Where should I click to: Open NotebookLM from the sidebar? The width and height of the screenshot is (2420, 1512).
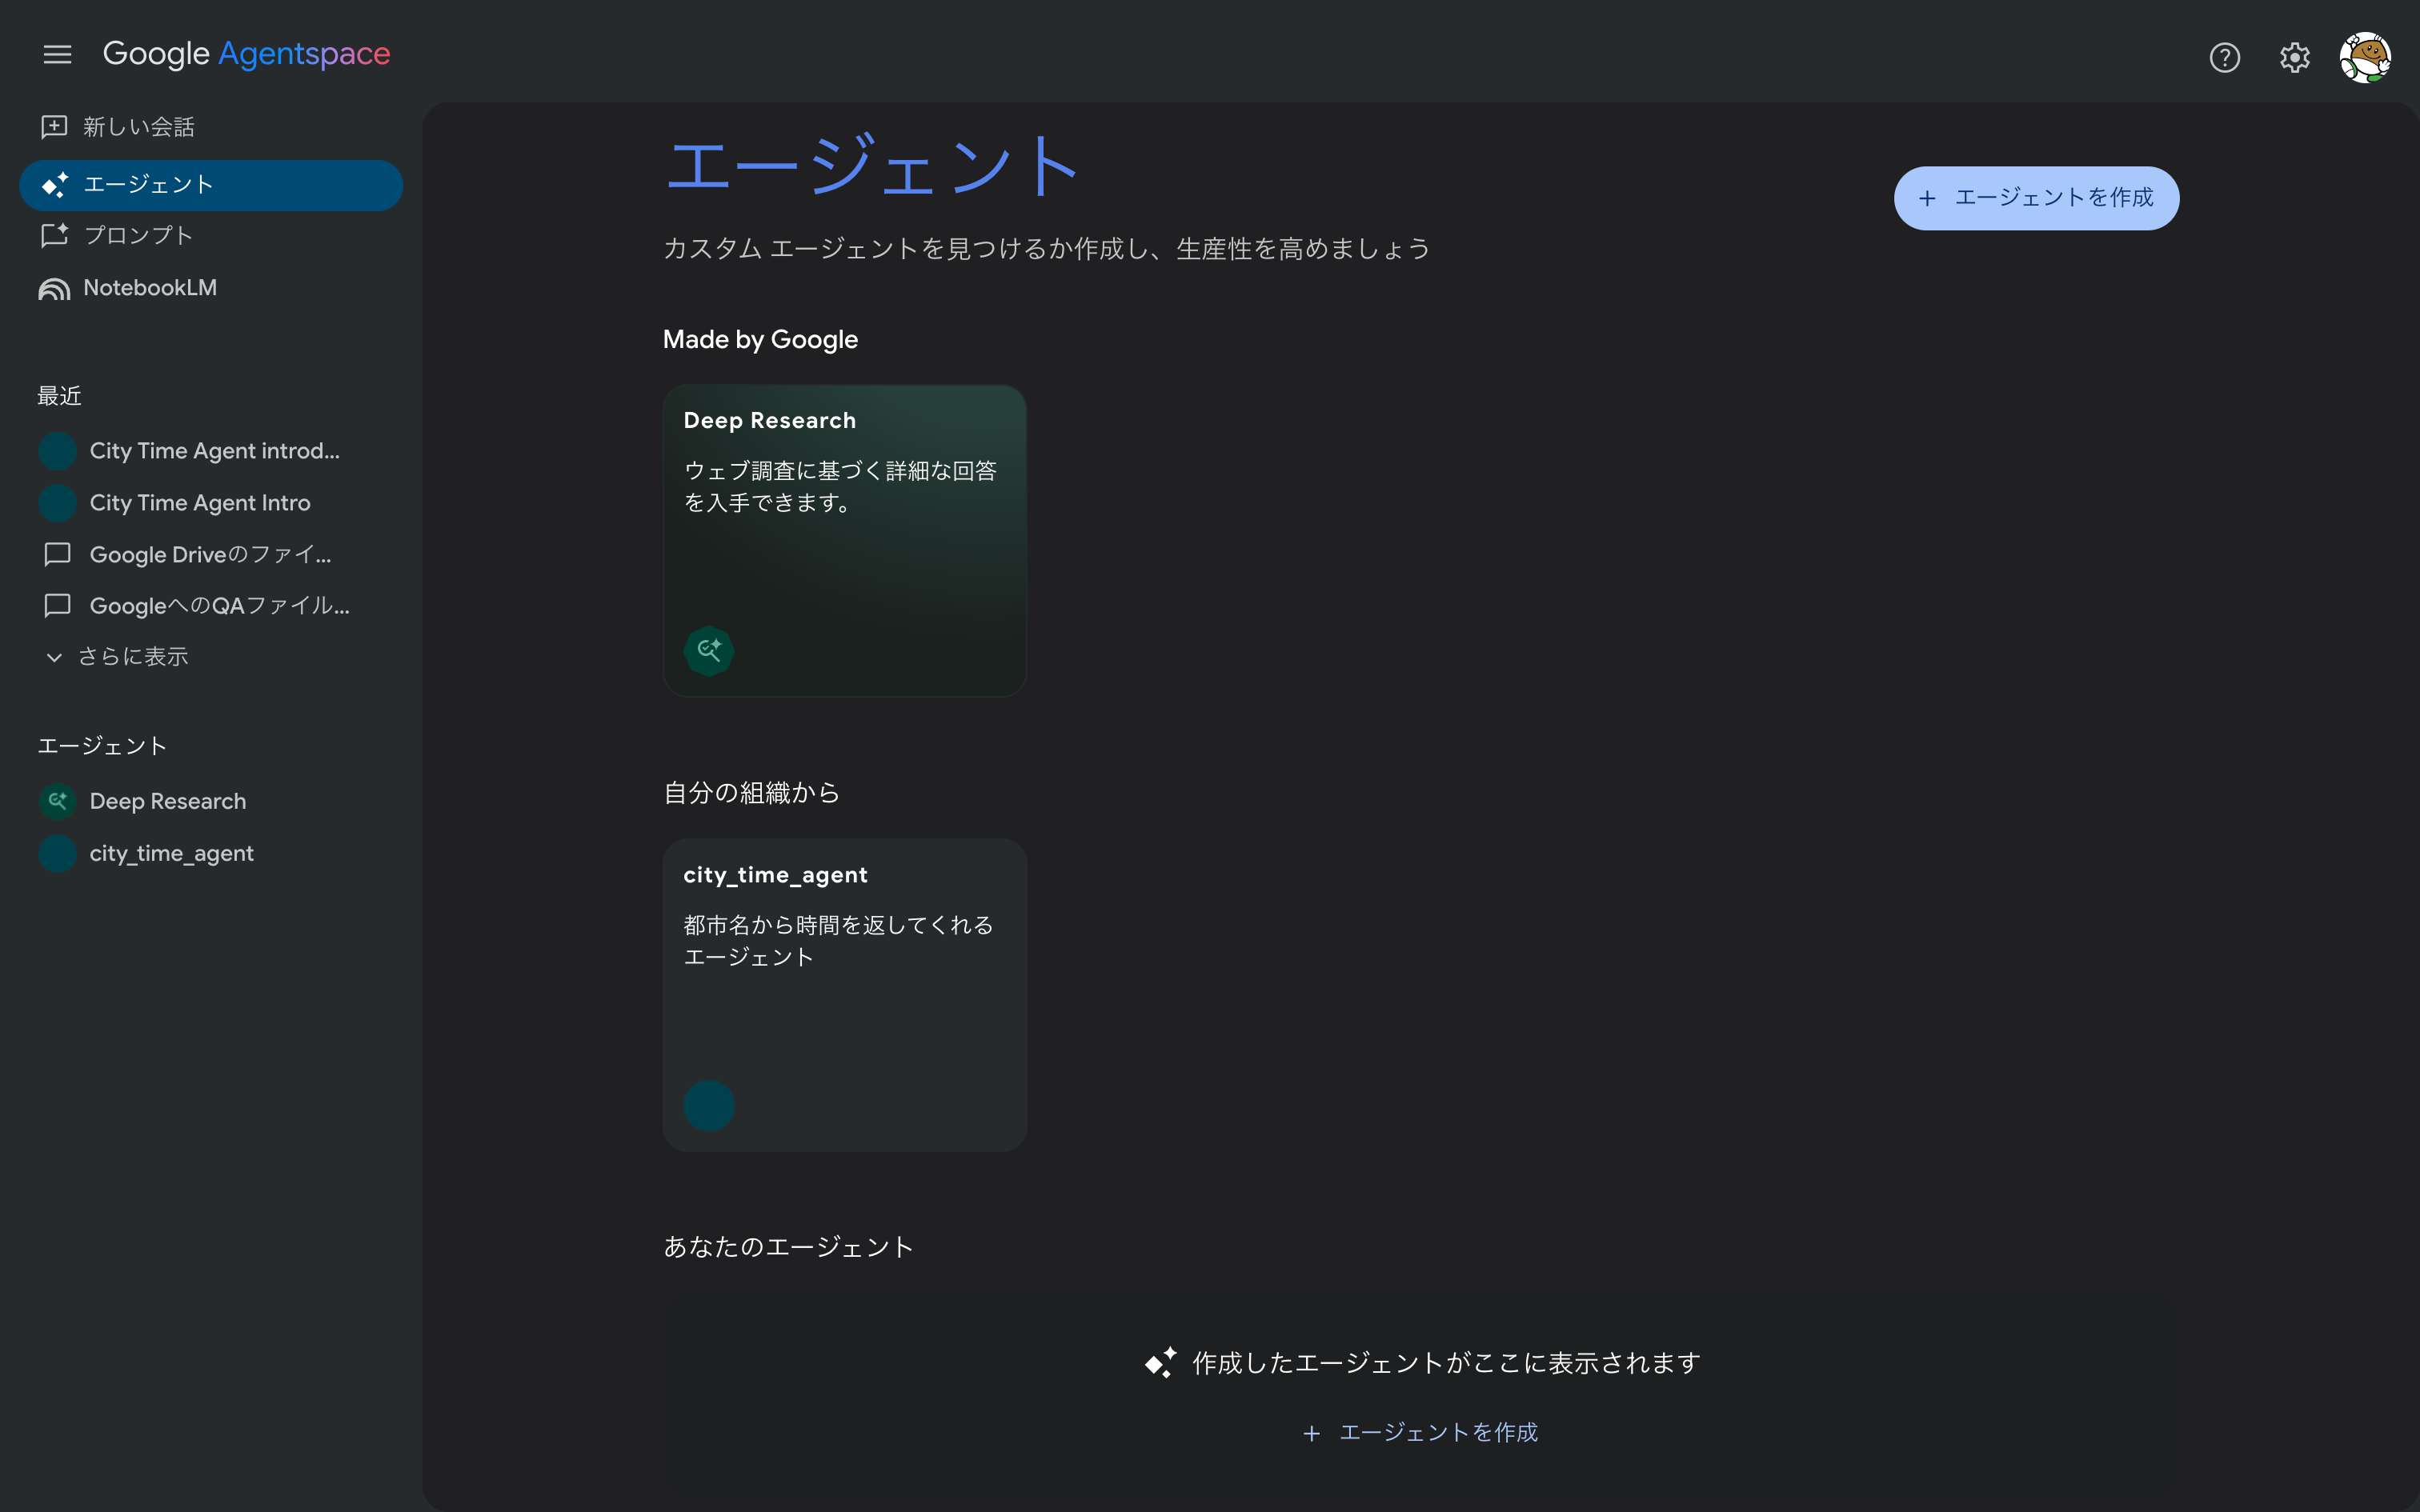[211, 288]
